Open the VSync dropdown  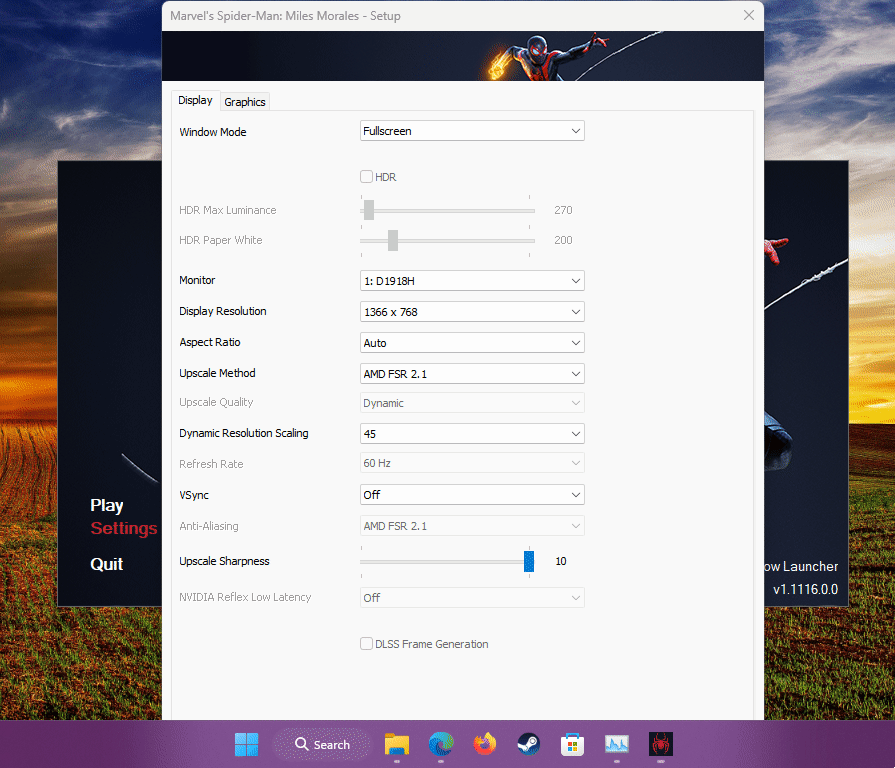click(x=472, y=495)
